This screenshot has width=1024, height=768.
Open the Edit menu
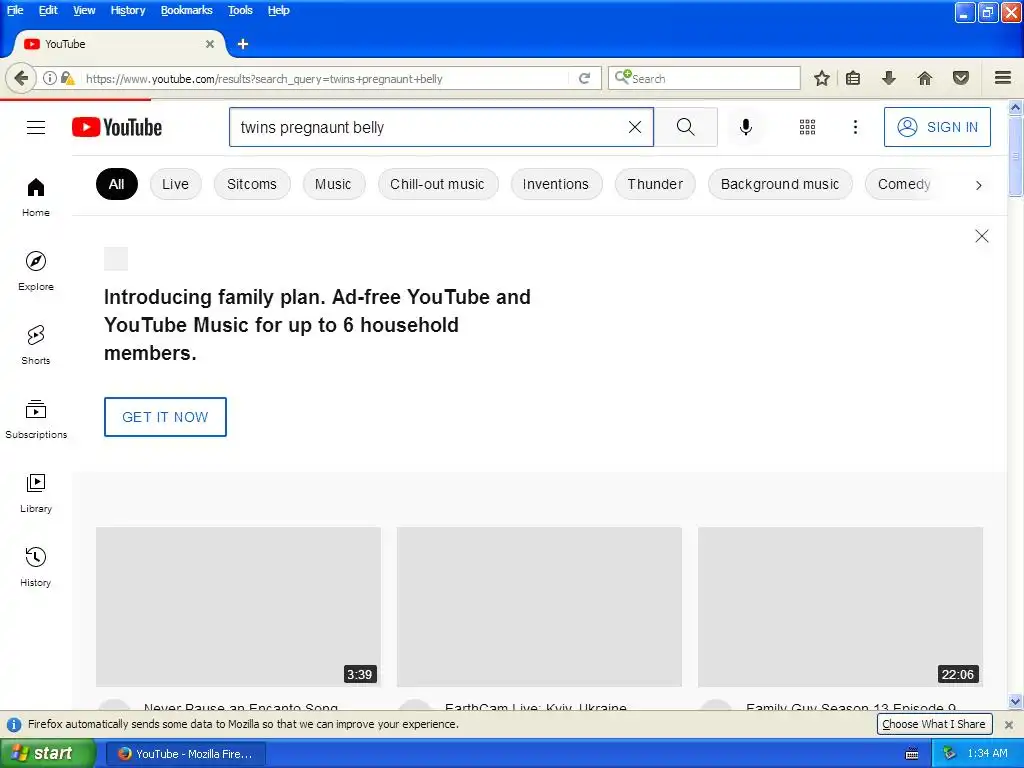pos(48,10)
